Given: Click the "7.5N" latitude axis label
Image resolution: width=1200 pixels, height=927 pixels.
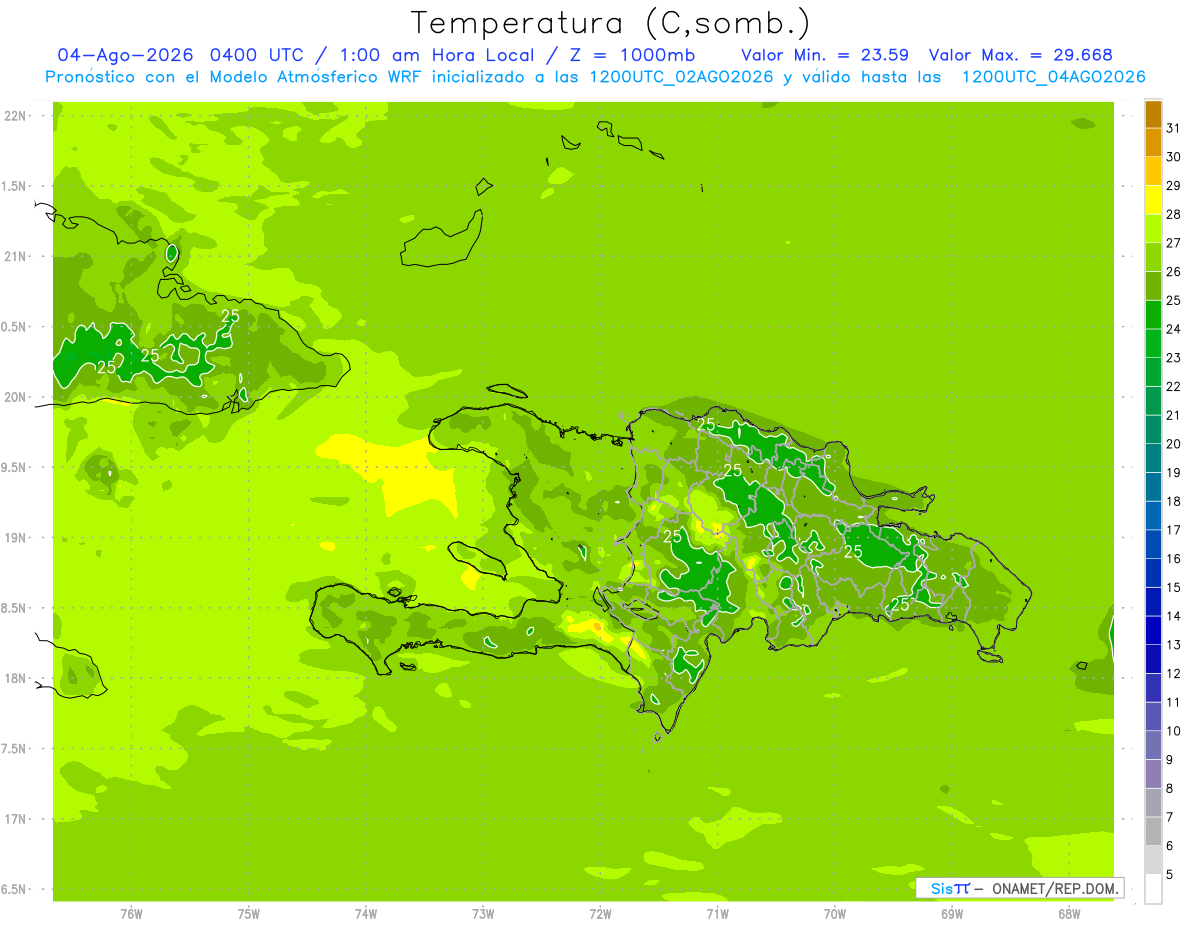Looking at the screenshot, I should point(15,749).
